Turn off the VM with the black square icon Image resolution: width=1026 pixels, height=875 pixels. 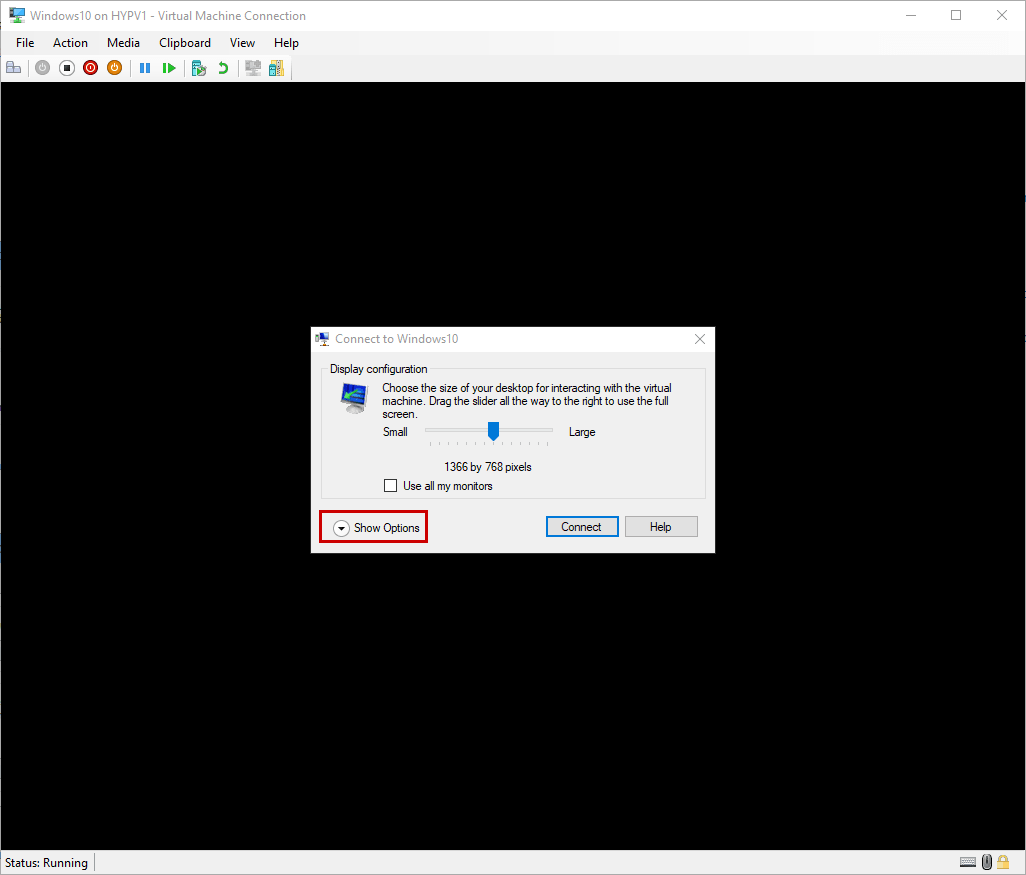(67, 68)
